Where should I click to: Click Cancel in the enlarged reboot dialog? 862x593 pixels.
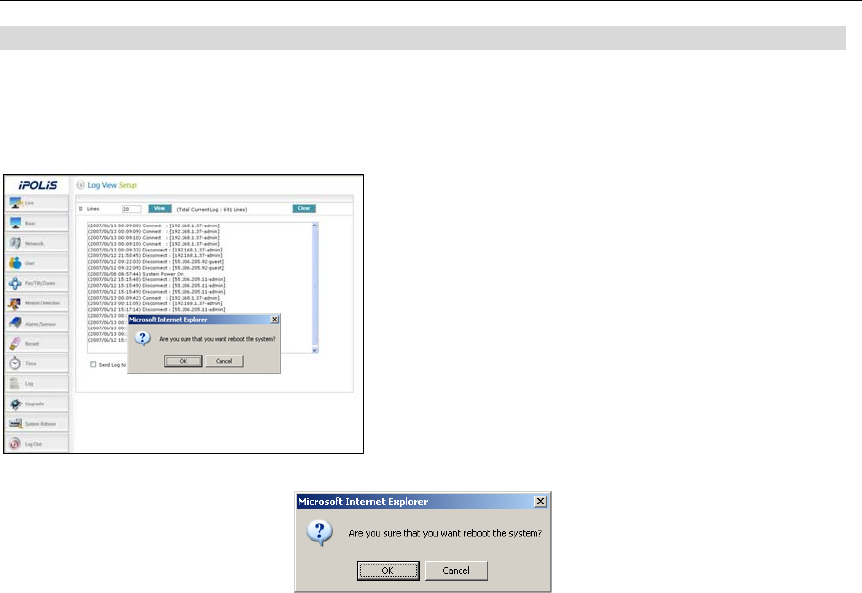click(456, 570)
